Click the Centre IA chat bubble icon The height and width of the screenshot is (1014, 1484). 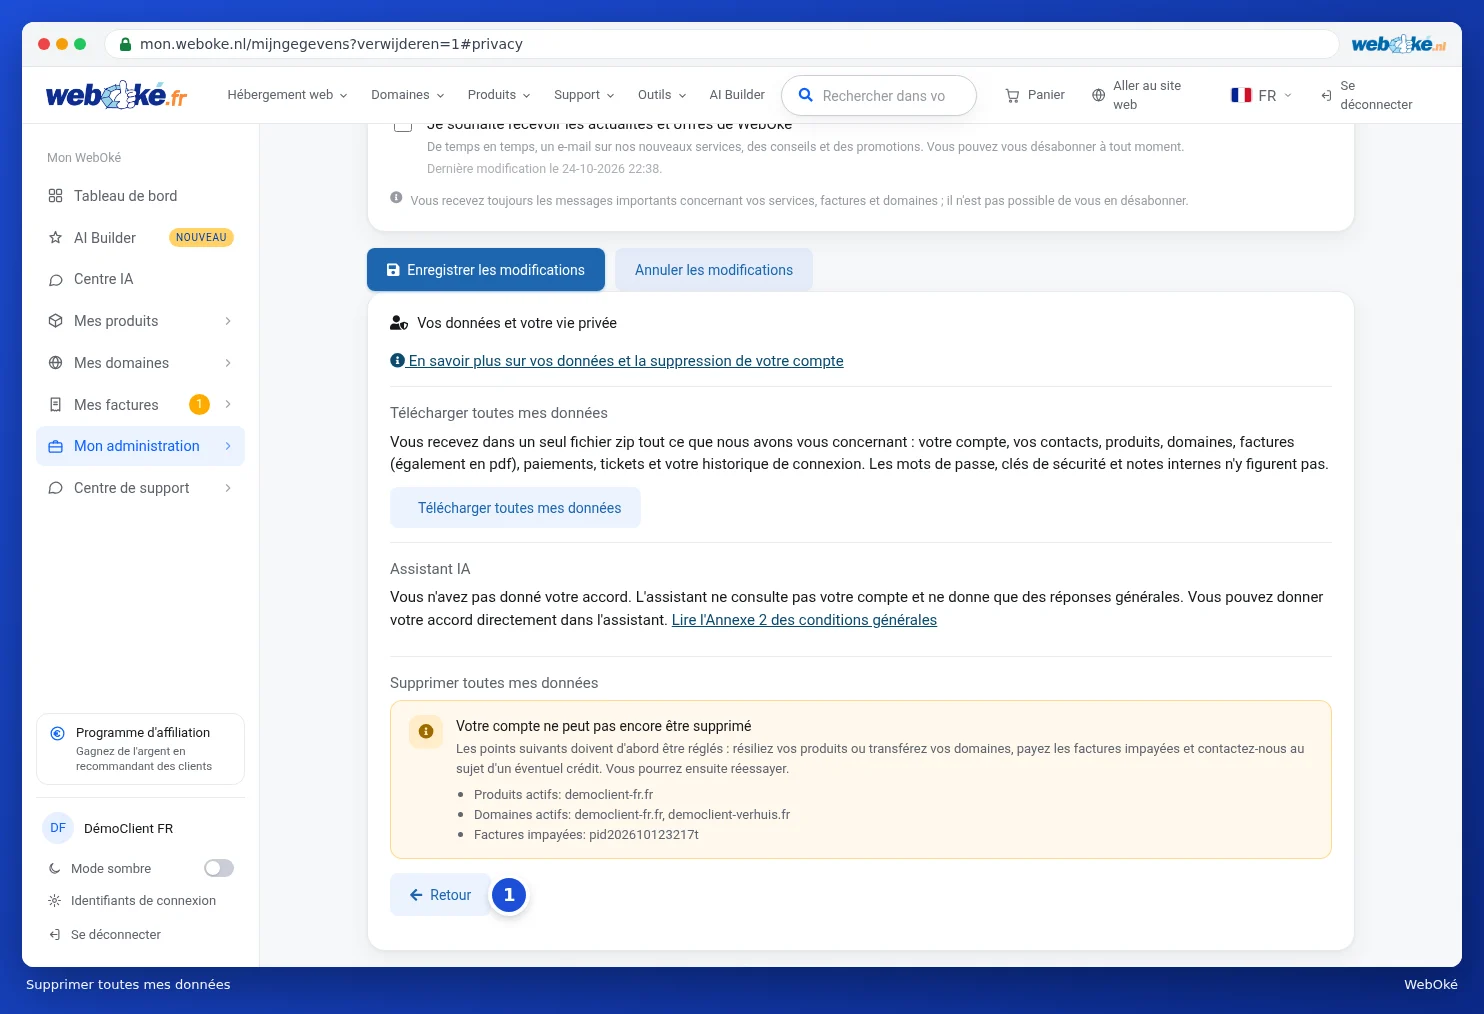[55, 280]
